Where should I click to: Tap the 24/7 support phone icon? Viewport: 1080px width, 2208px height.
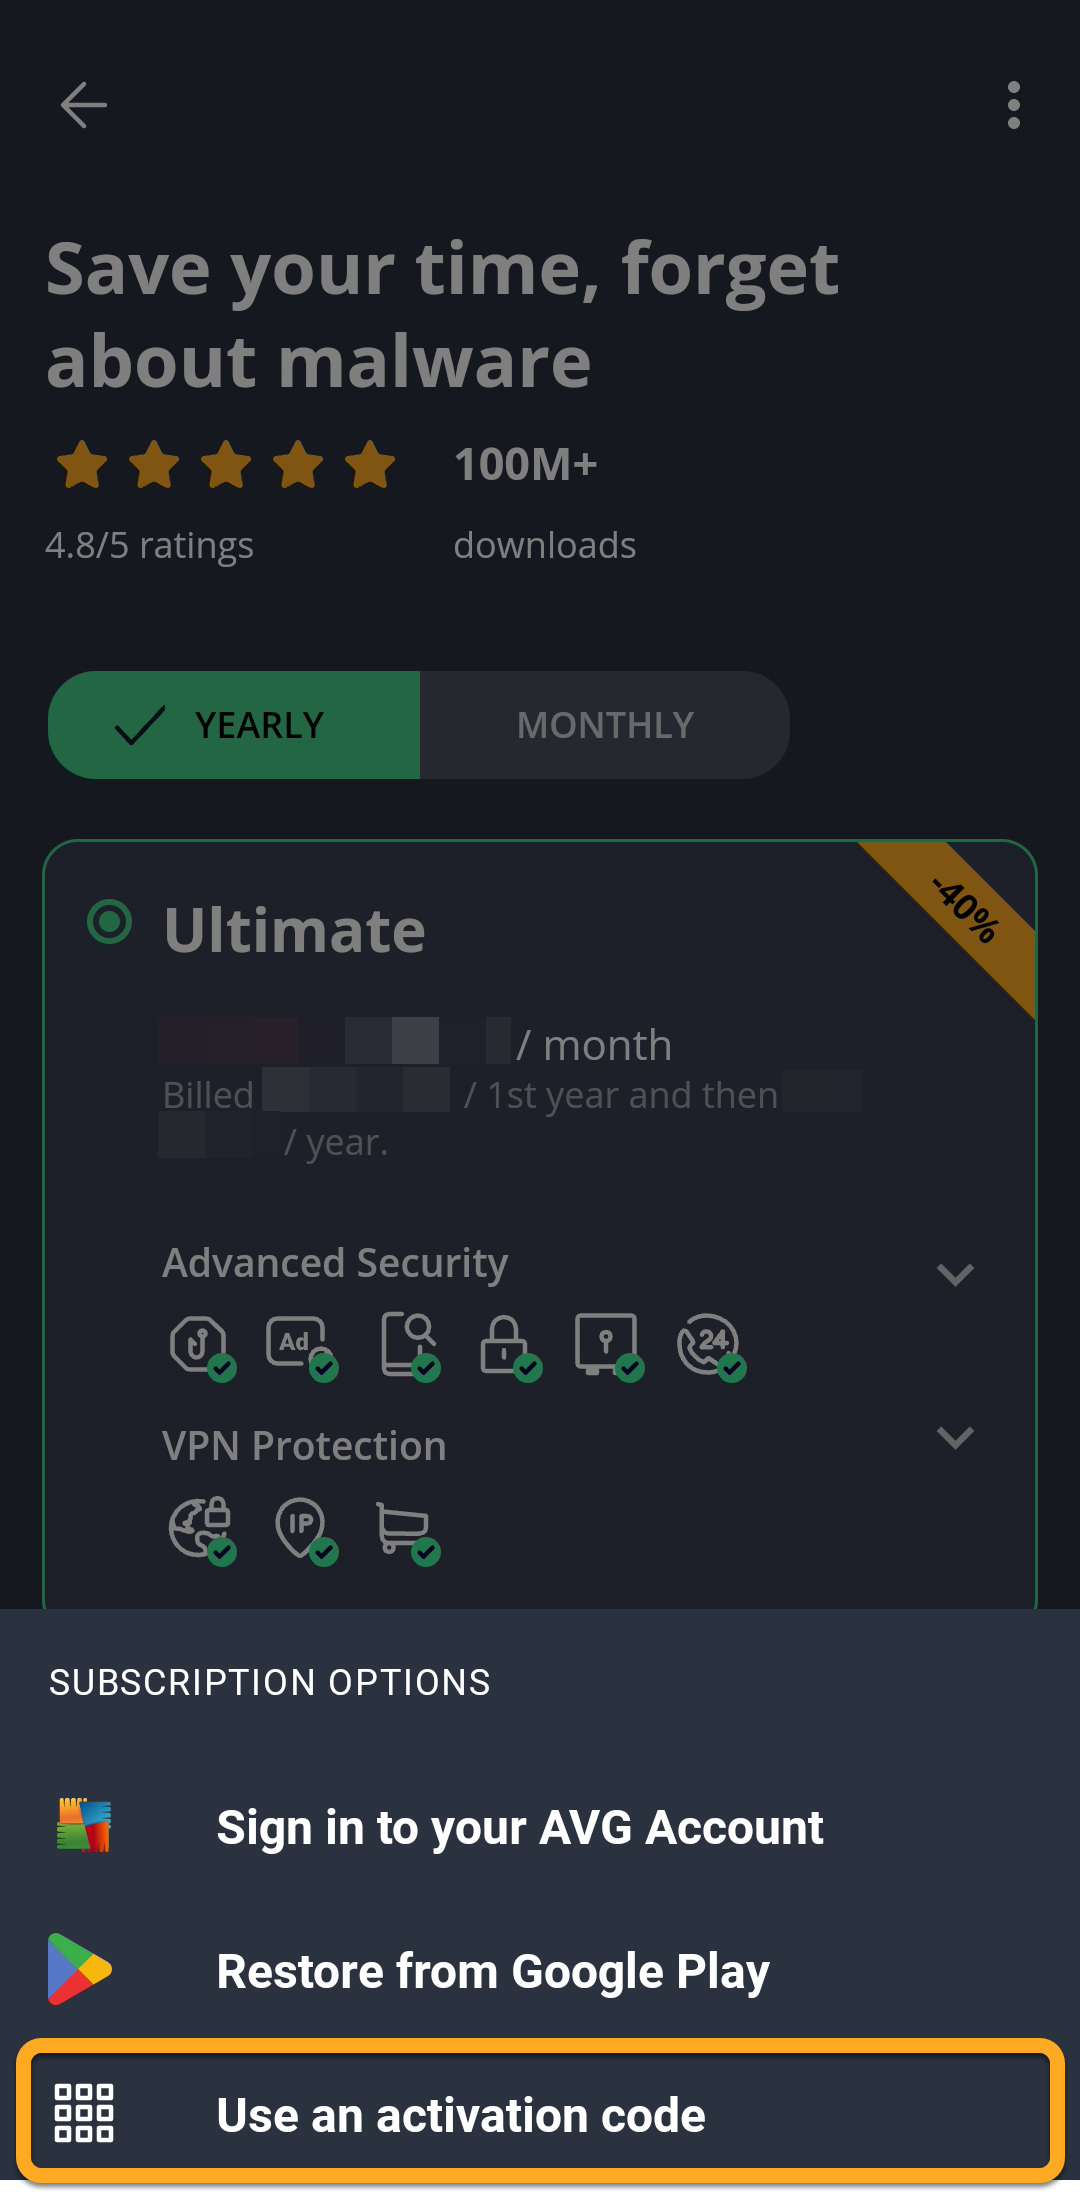pos(709,1346)
